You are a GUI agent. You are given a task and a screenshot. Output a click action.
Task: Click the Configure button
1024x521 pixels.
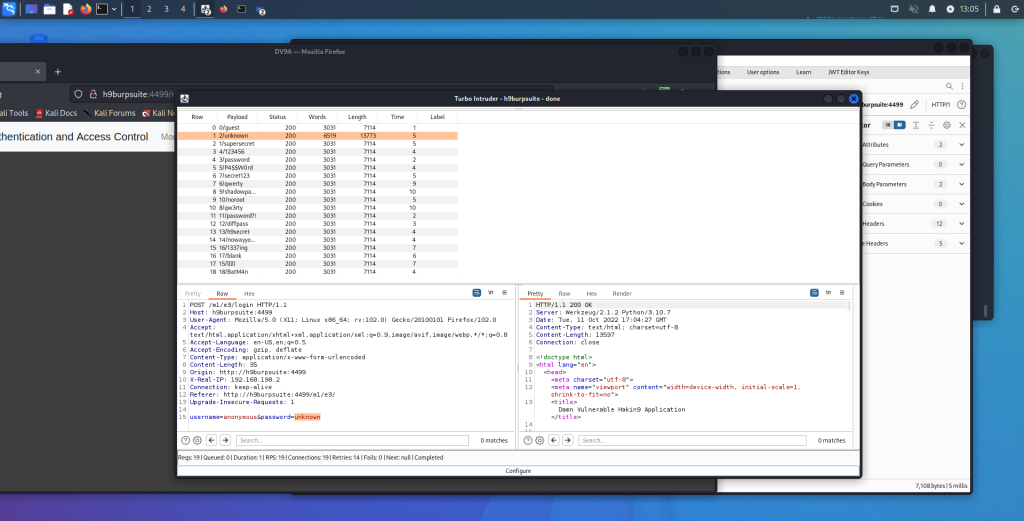[x=519, y=471]
